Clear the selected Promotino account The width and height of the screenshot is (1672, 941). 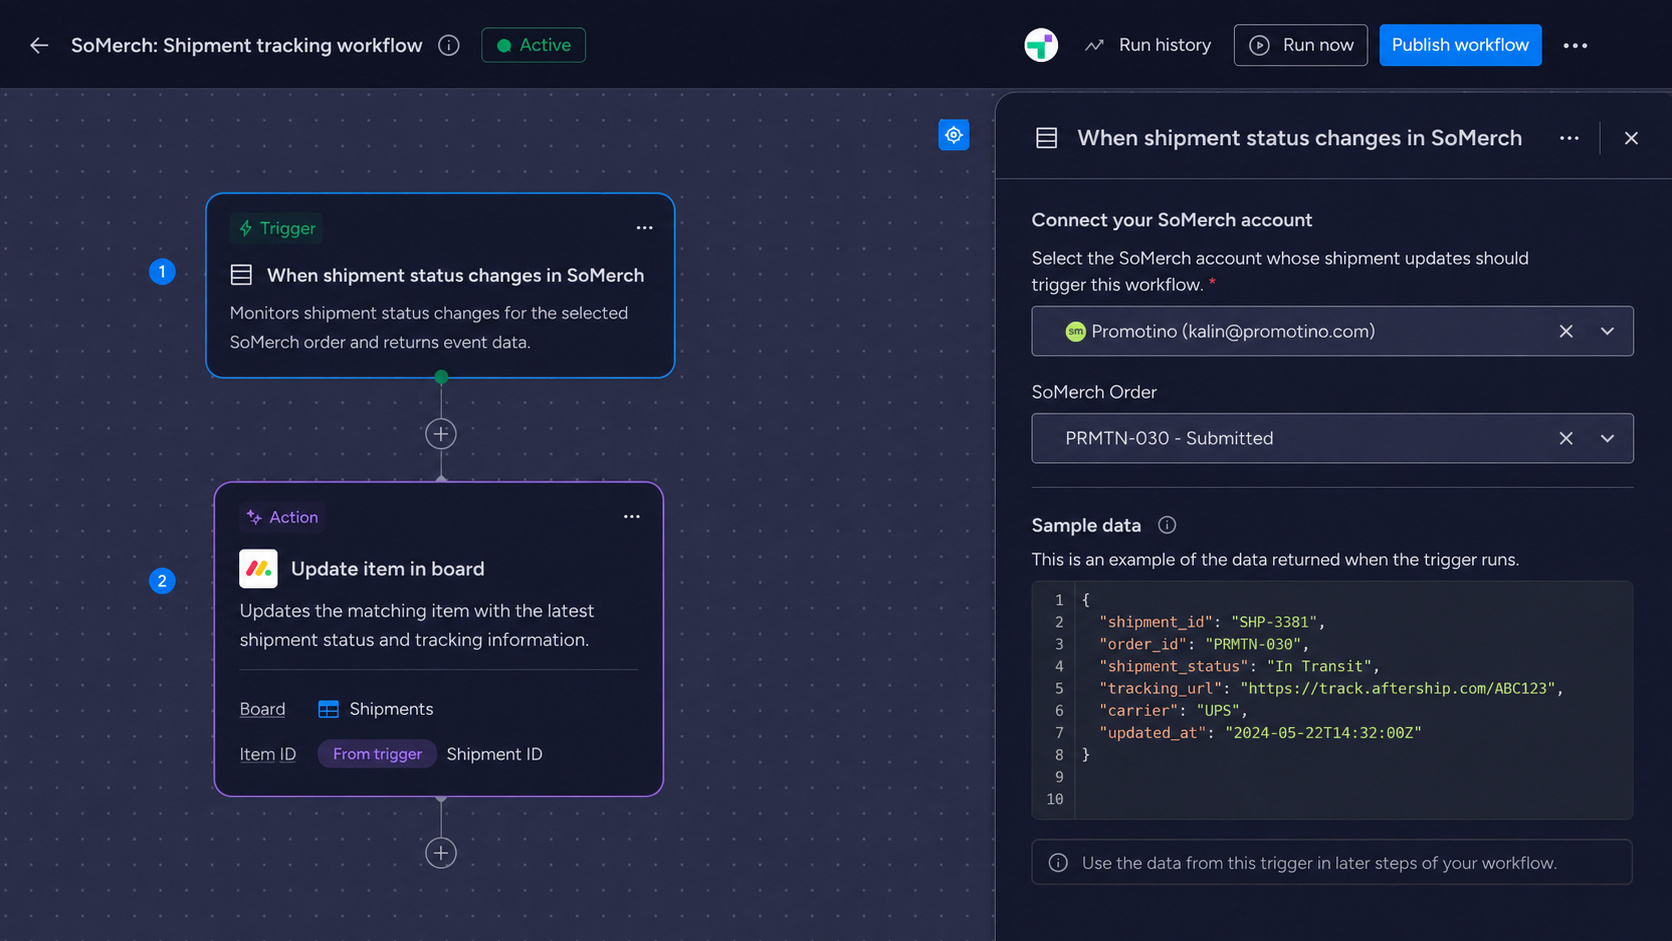(x=1566, y=331)
